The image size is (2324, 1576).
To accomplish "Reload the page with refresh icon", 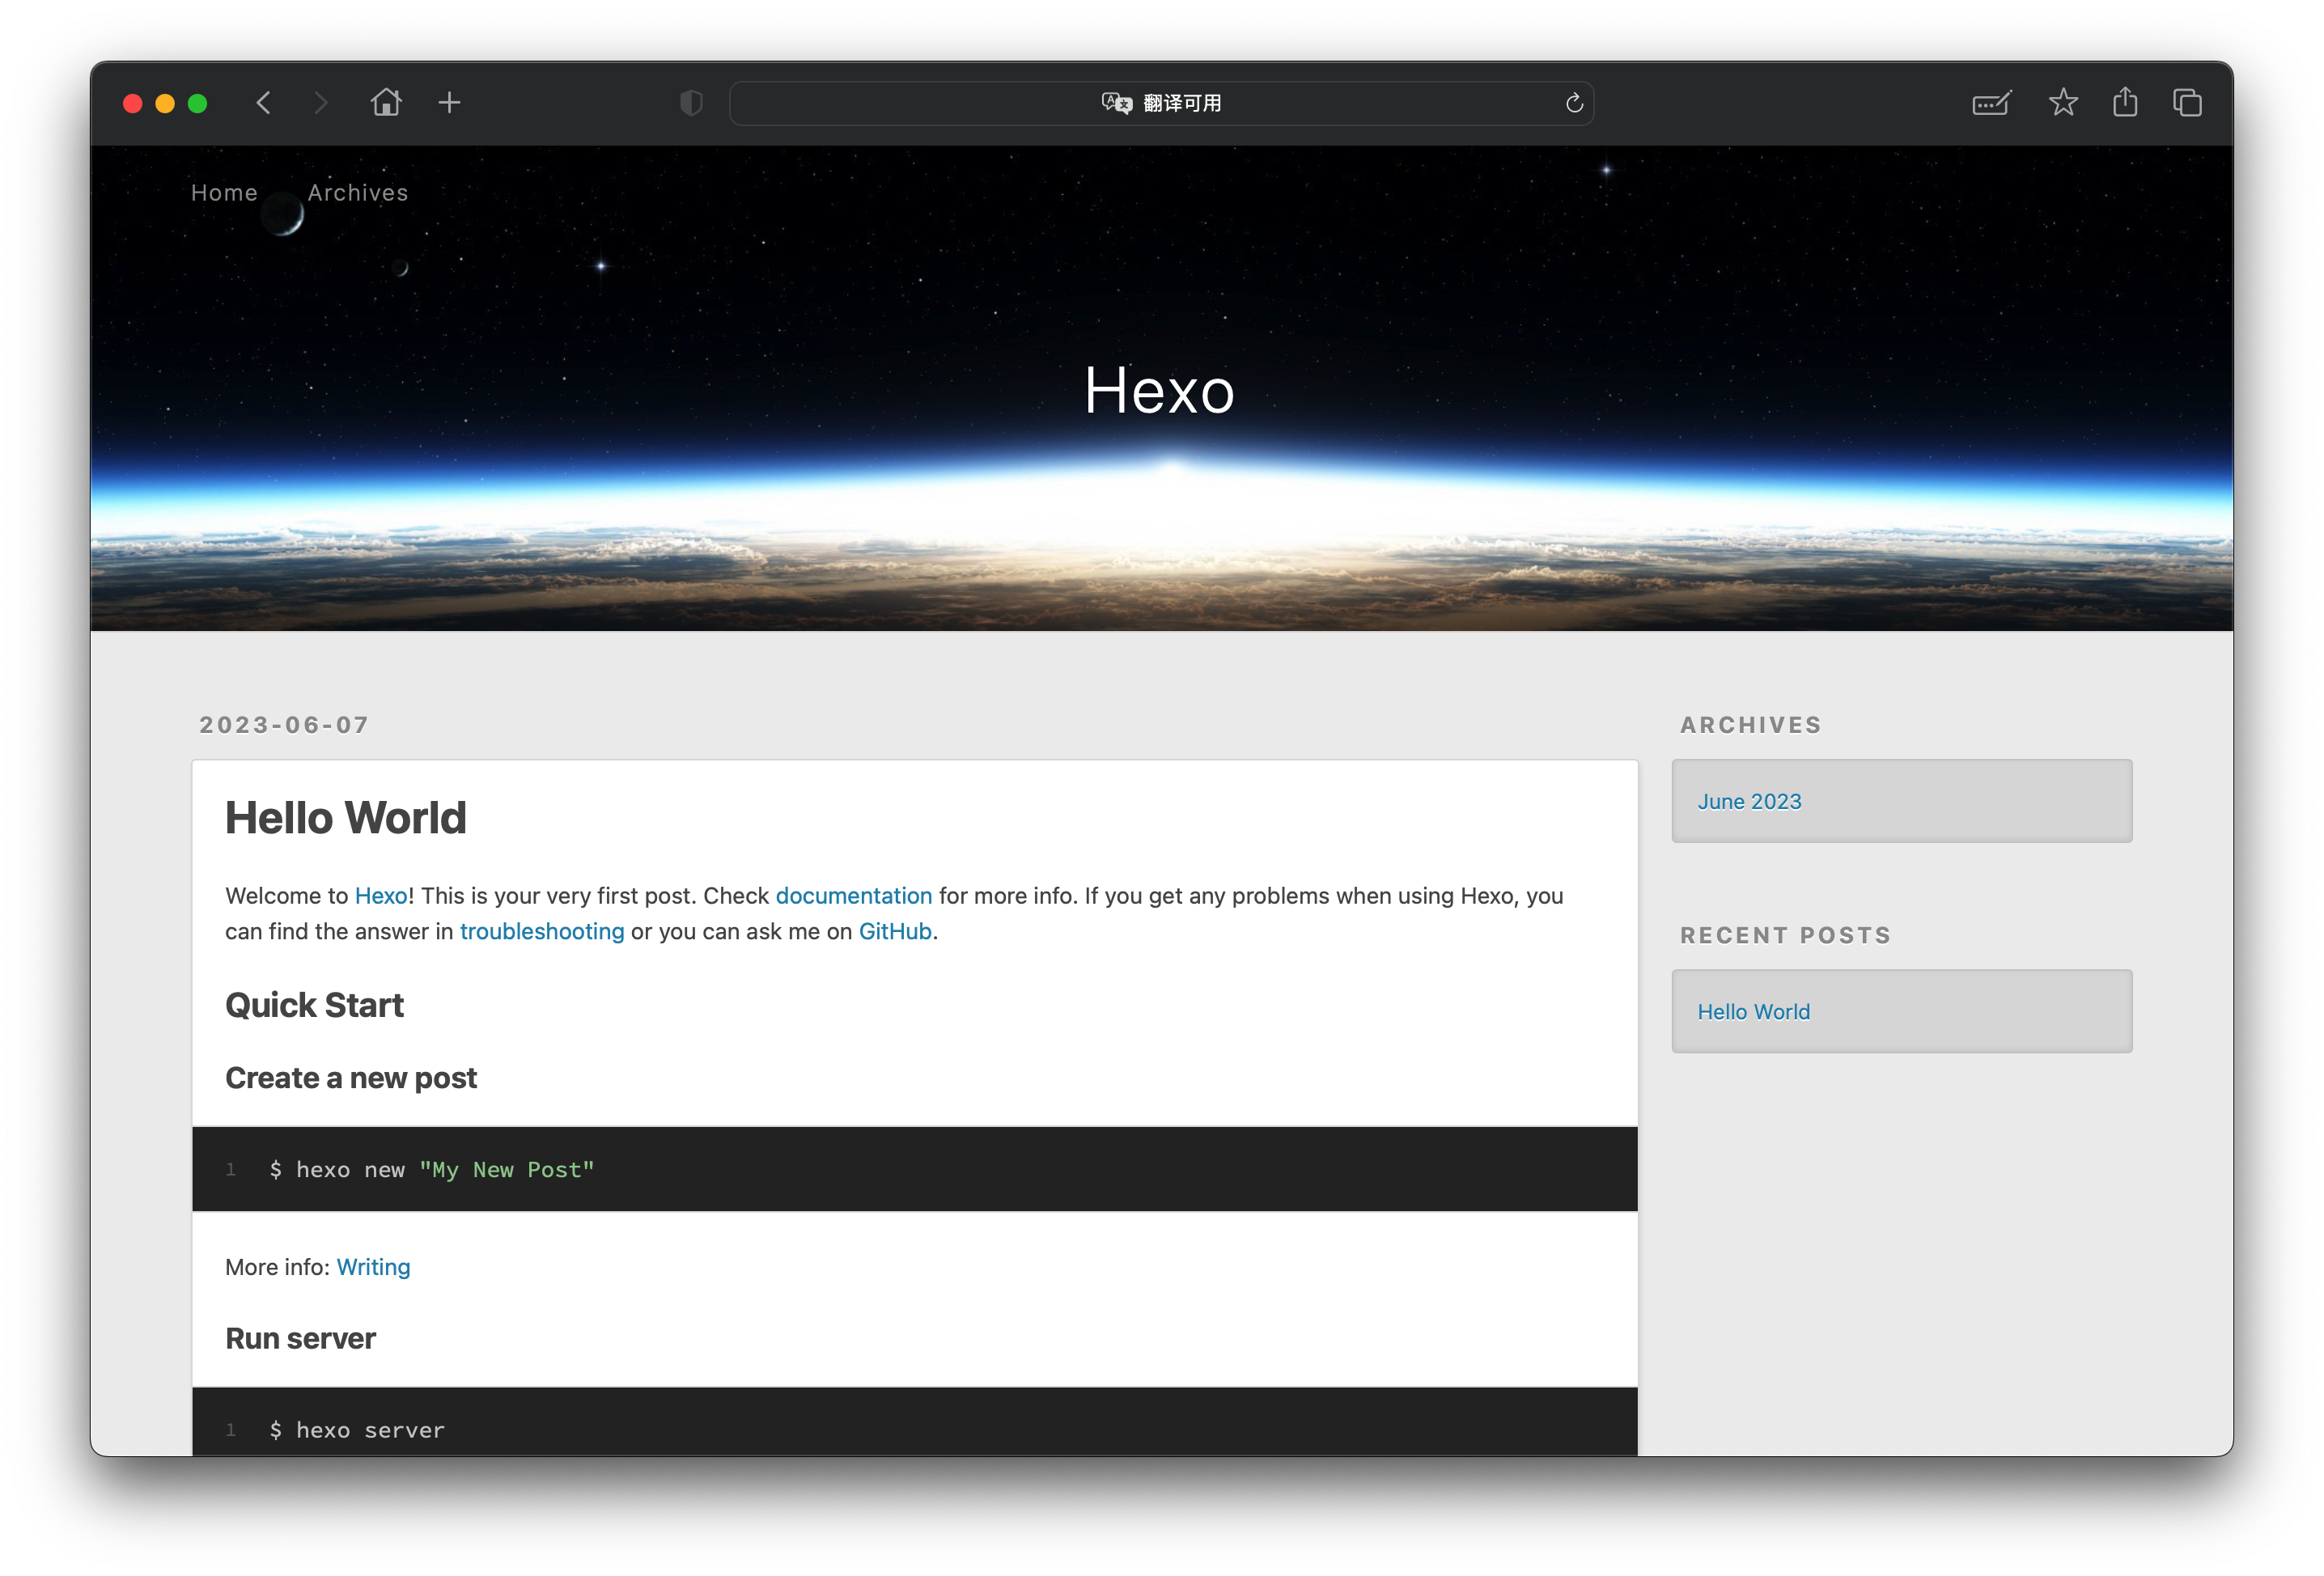I will [x=1574, y=103].
